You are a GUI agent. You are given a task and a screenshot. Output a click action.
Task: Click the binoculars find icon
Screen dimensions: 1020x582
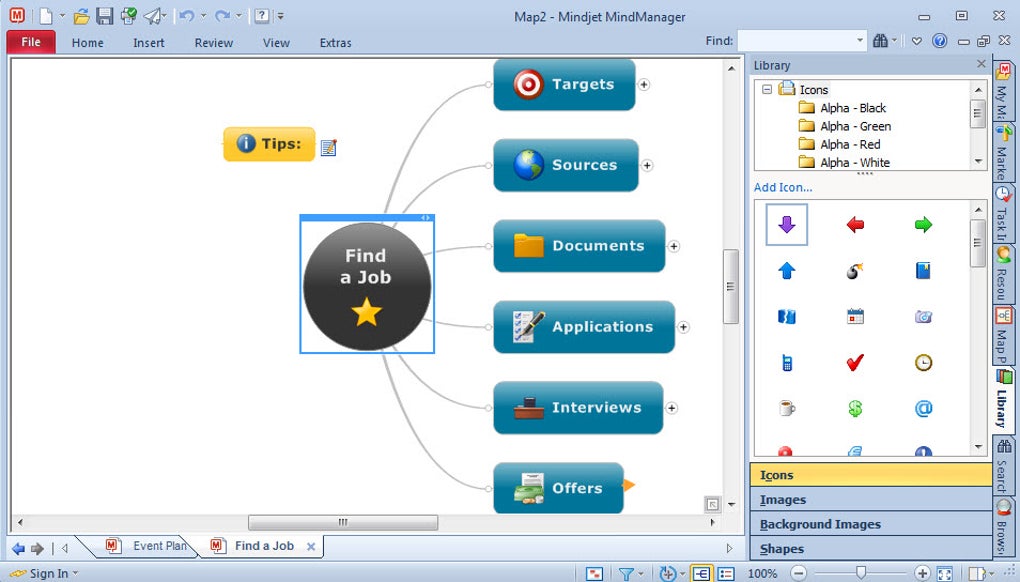pyautogui.click(x=880, y=40)
